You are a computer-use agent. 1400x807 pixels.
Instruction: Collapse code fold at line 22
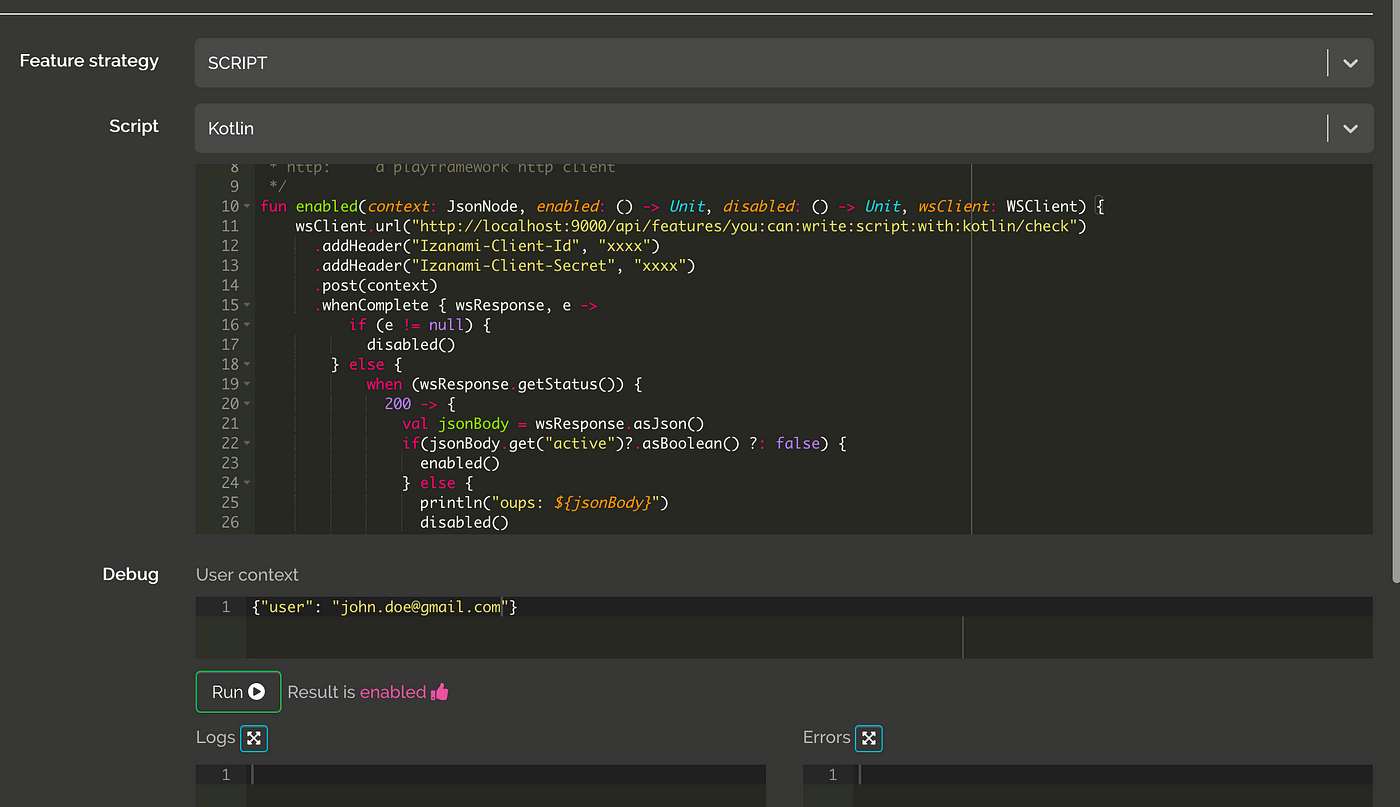click(x=247, y=443)
